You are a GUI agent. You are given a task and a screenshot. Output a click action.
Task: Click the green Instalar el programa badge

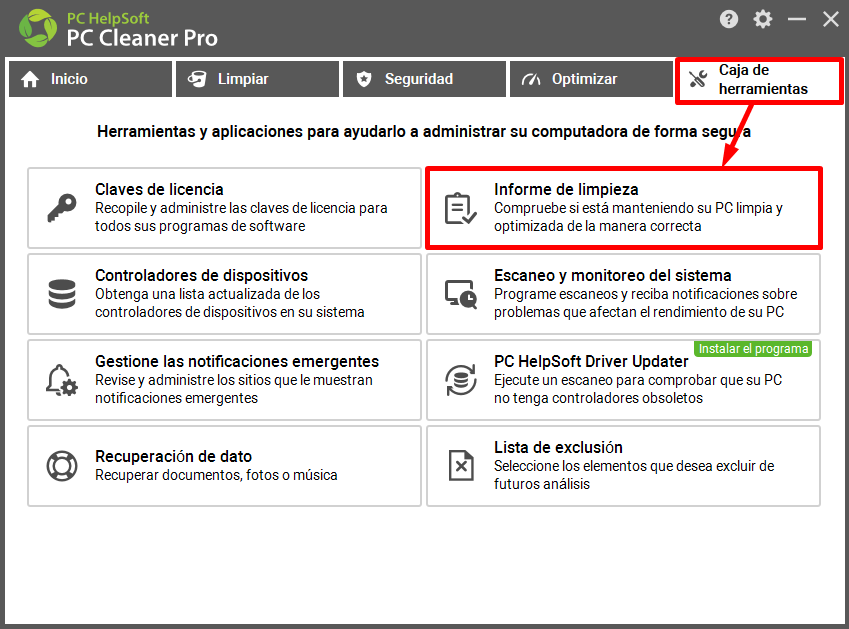(x=753, y=349)
